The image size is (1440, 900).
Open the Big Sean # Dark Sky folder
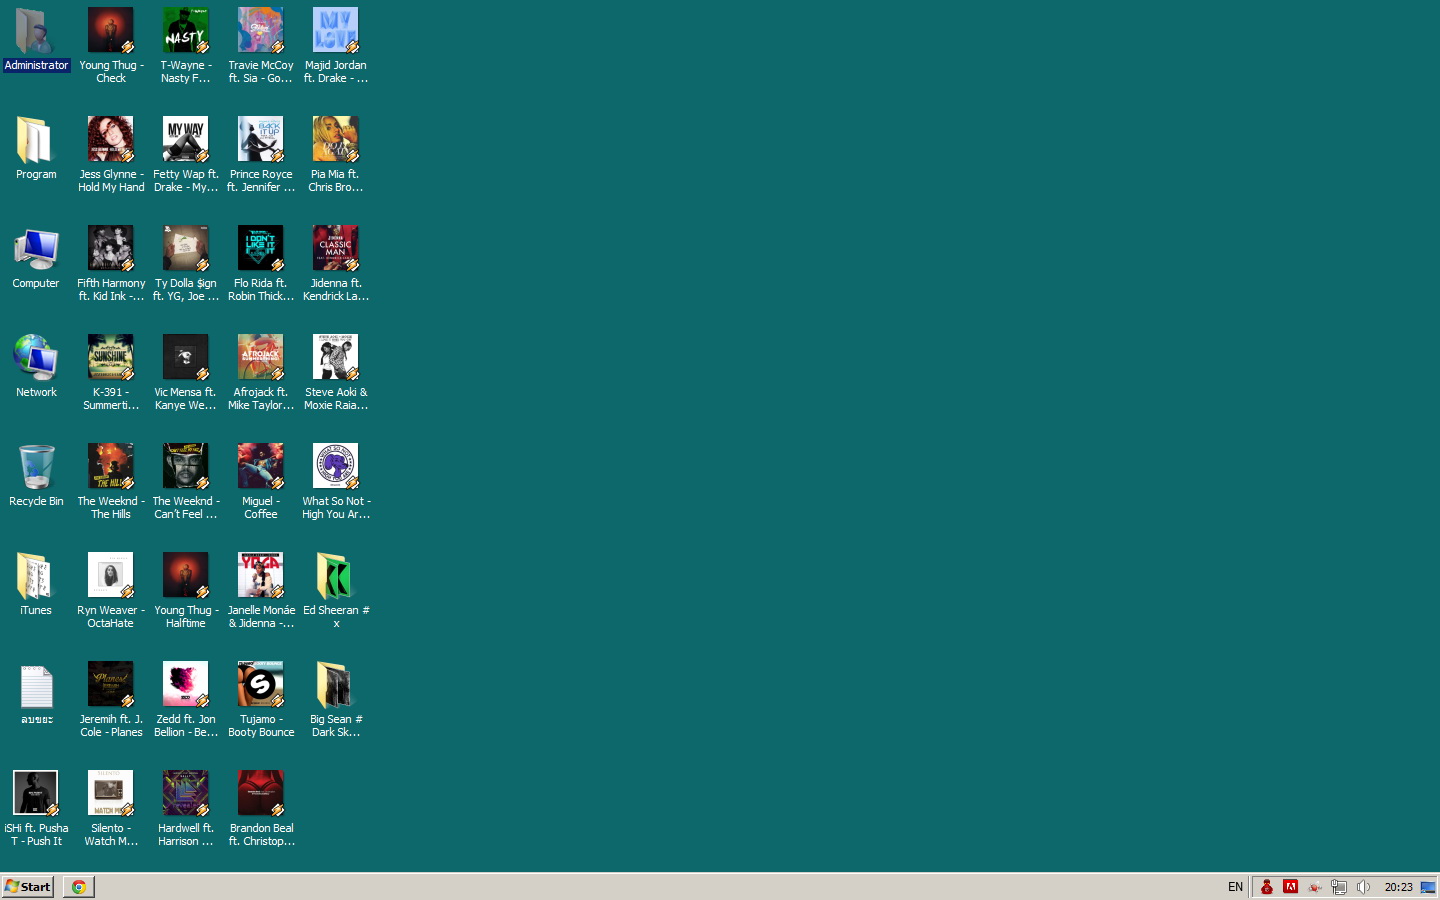[336, 700]
